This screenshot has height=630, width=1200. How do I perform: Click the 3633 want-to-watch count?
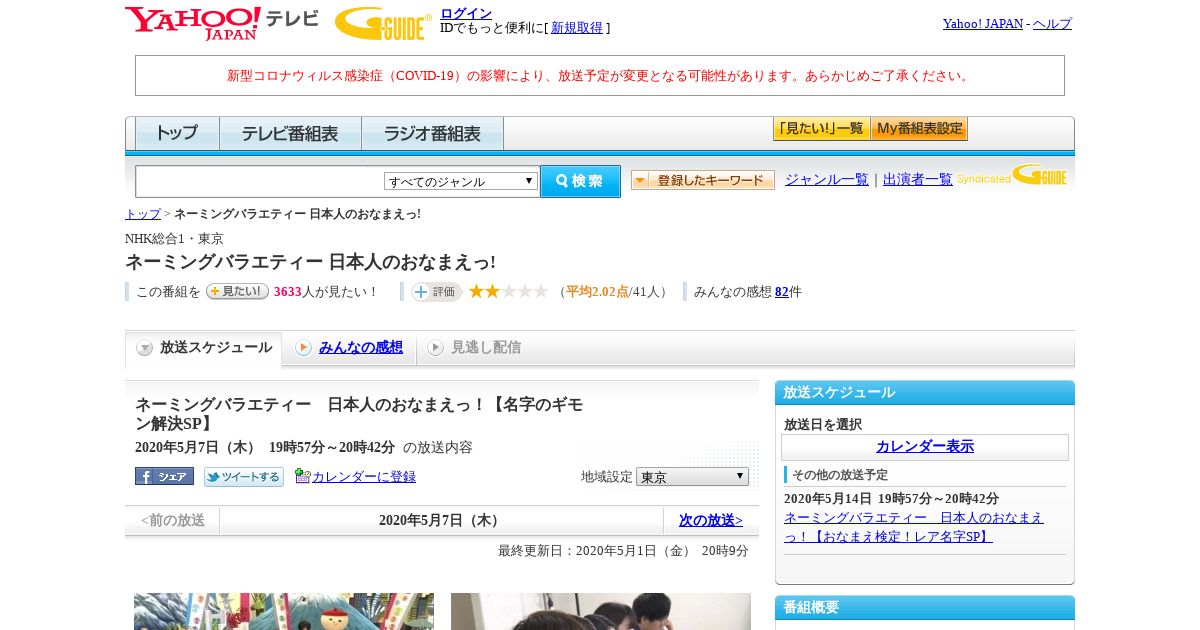coord(288,292)
